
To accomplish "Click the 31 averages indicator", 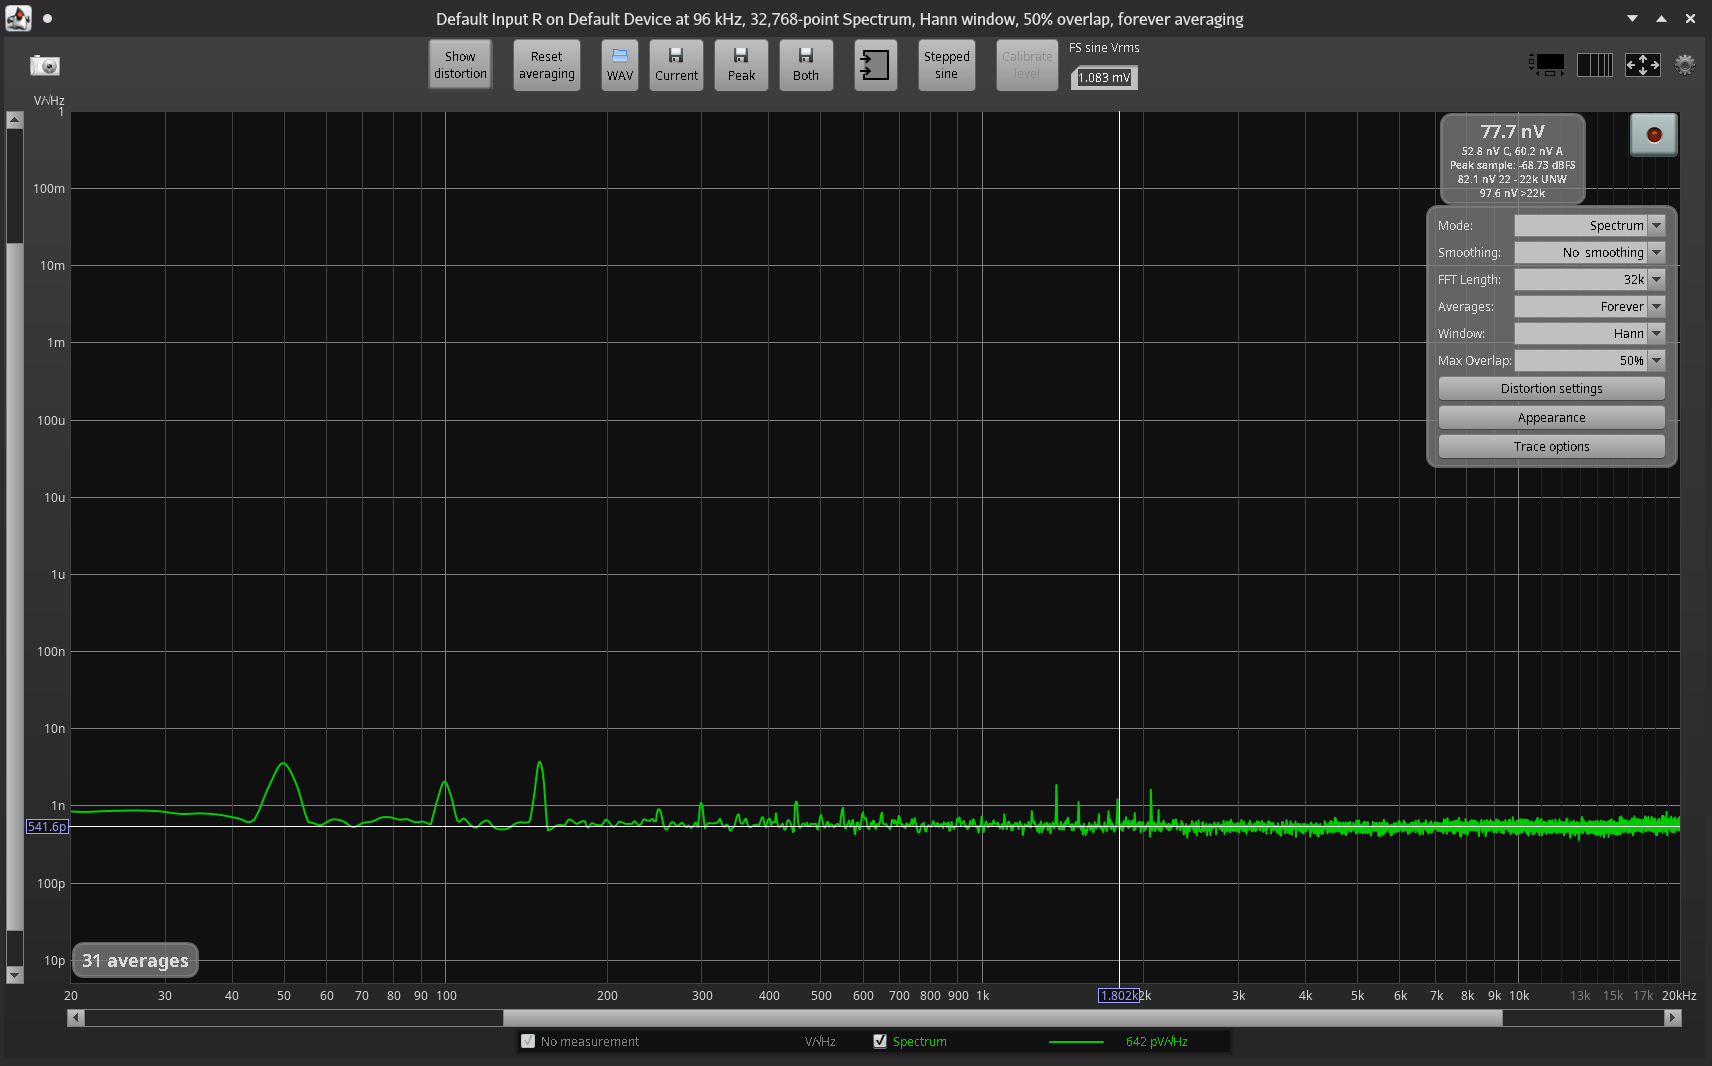I will click(x=135, y=960).
